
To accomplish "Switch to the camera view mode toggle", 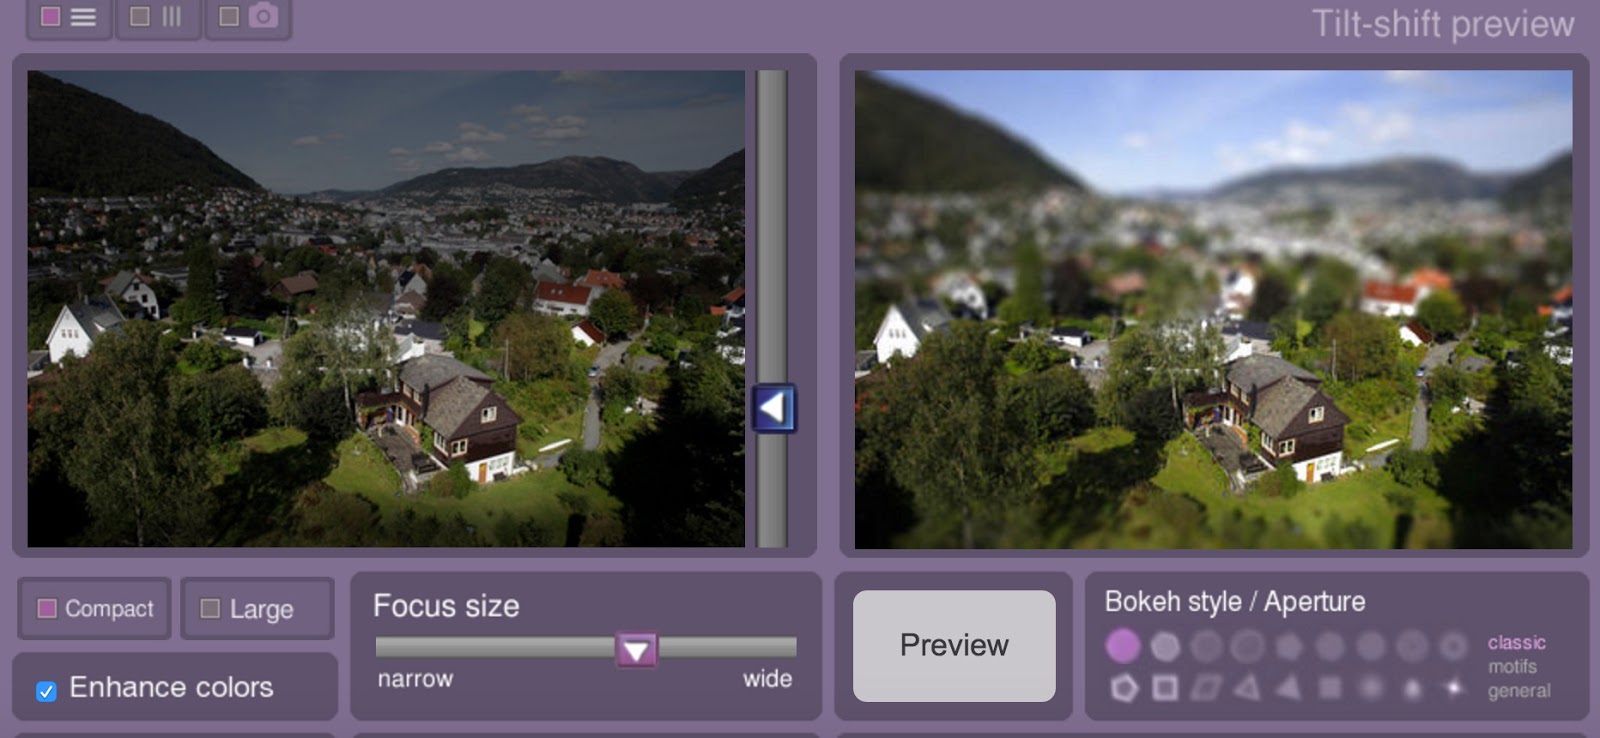I will tap(247, 17).
